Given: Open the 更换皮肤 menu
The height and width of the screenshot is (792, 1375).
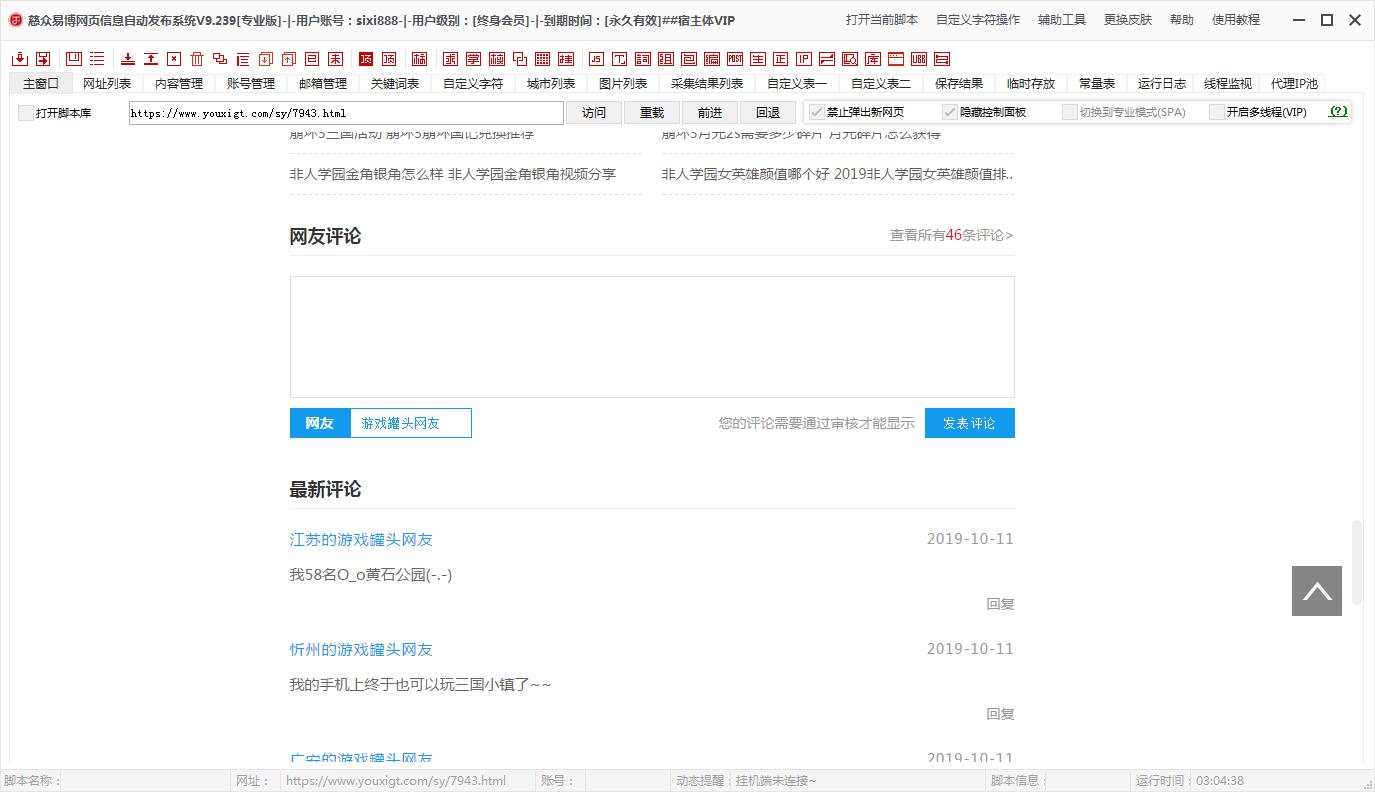Looking at the screenshot, I should pos(1128,20).
